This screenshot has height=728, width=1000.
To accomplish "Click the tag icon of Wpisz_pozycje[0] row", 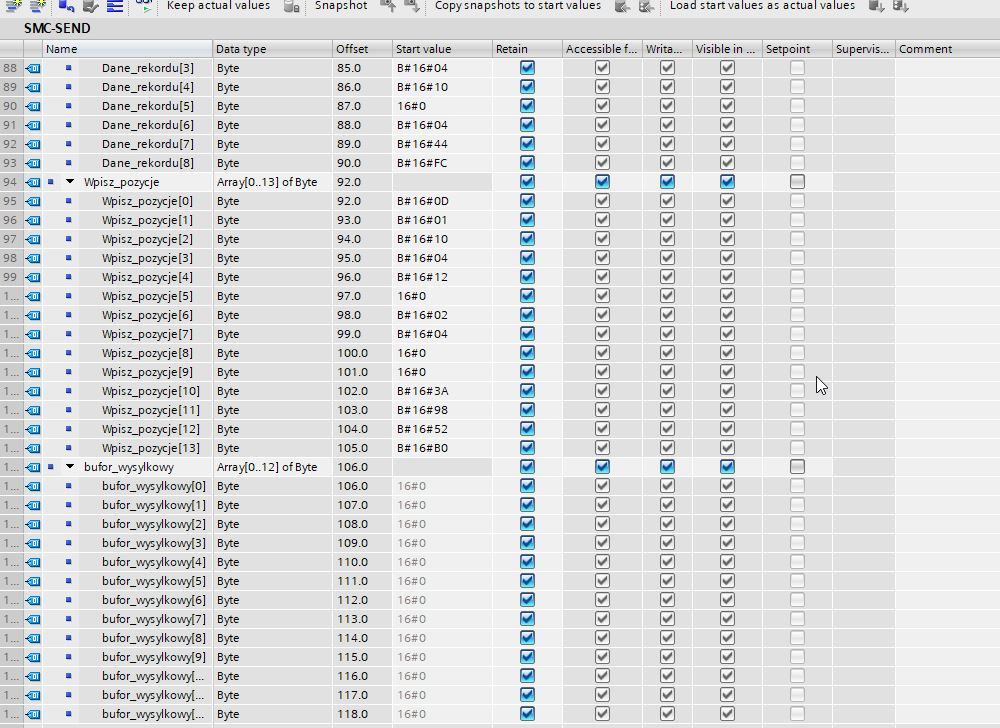I will pyautogui.click(x=33, y=201).
